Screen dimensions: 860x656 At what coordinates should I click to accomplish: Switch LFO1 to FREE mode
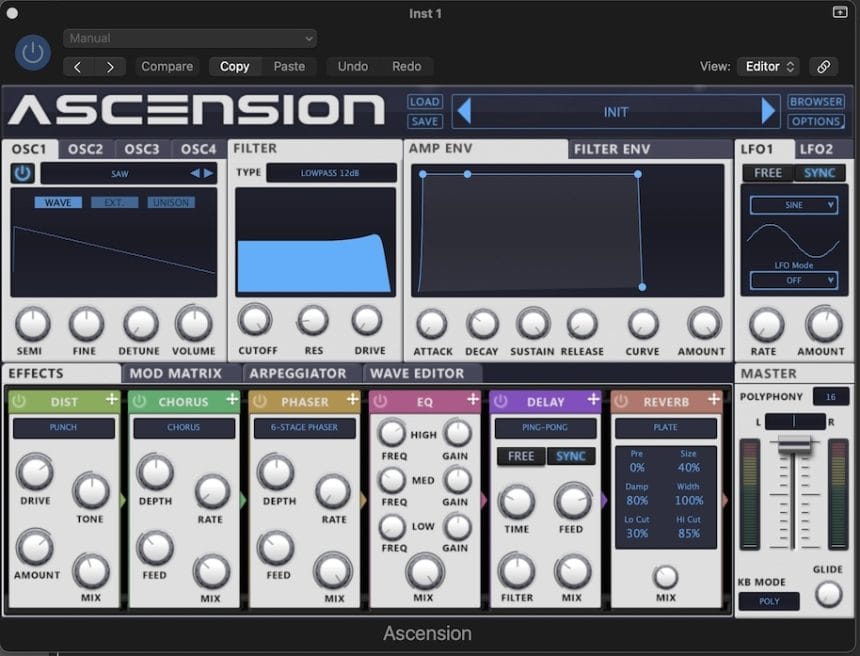(768, 173)
